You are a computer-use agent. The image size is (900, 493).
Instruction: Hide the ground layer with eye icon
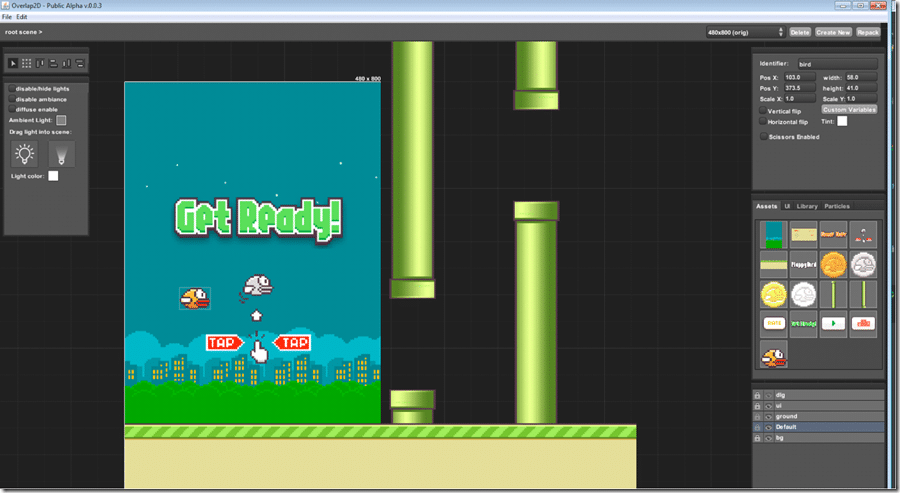click(x=769, y=417)
